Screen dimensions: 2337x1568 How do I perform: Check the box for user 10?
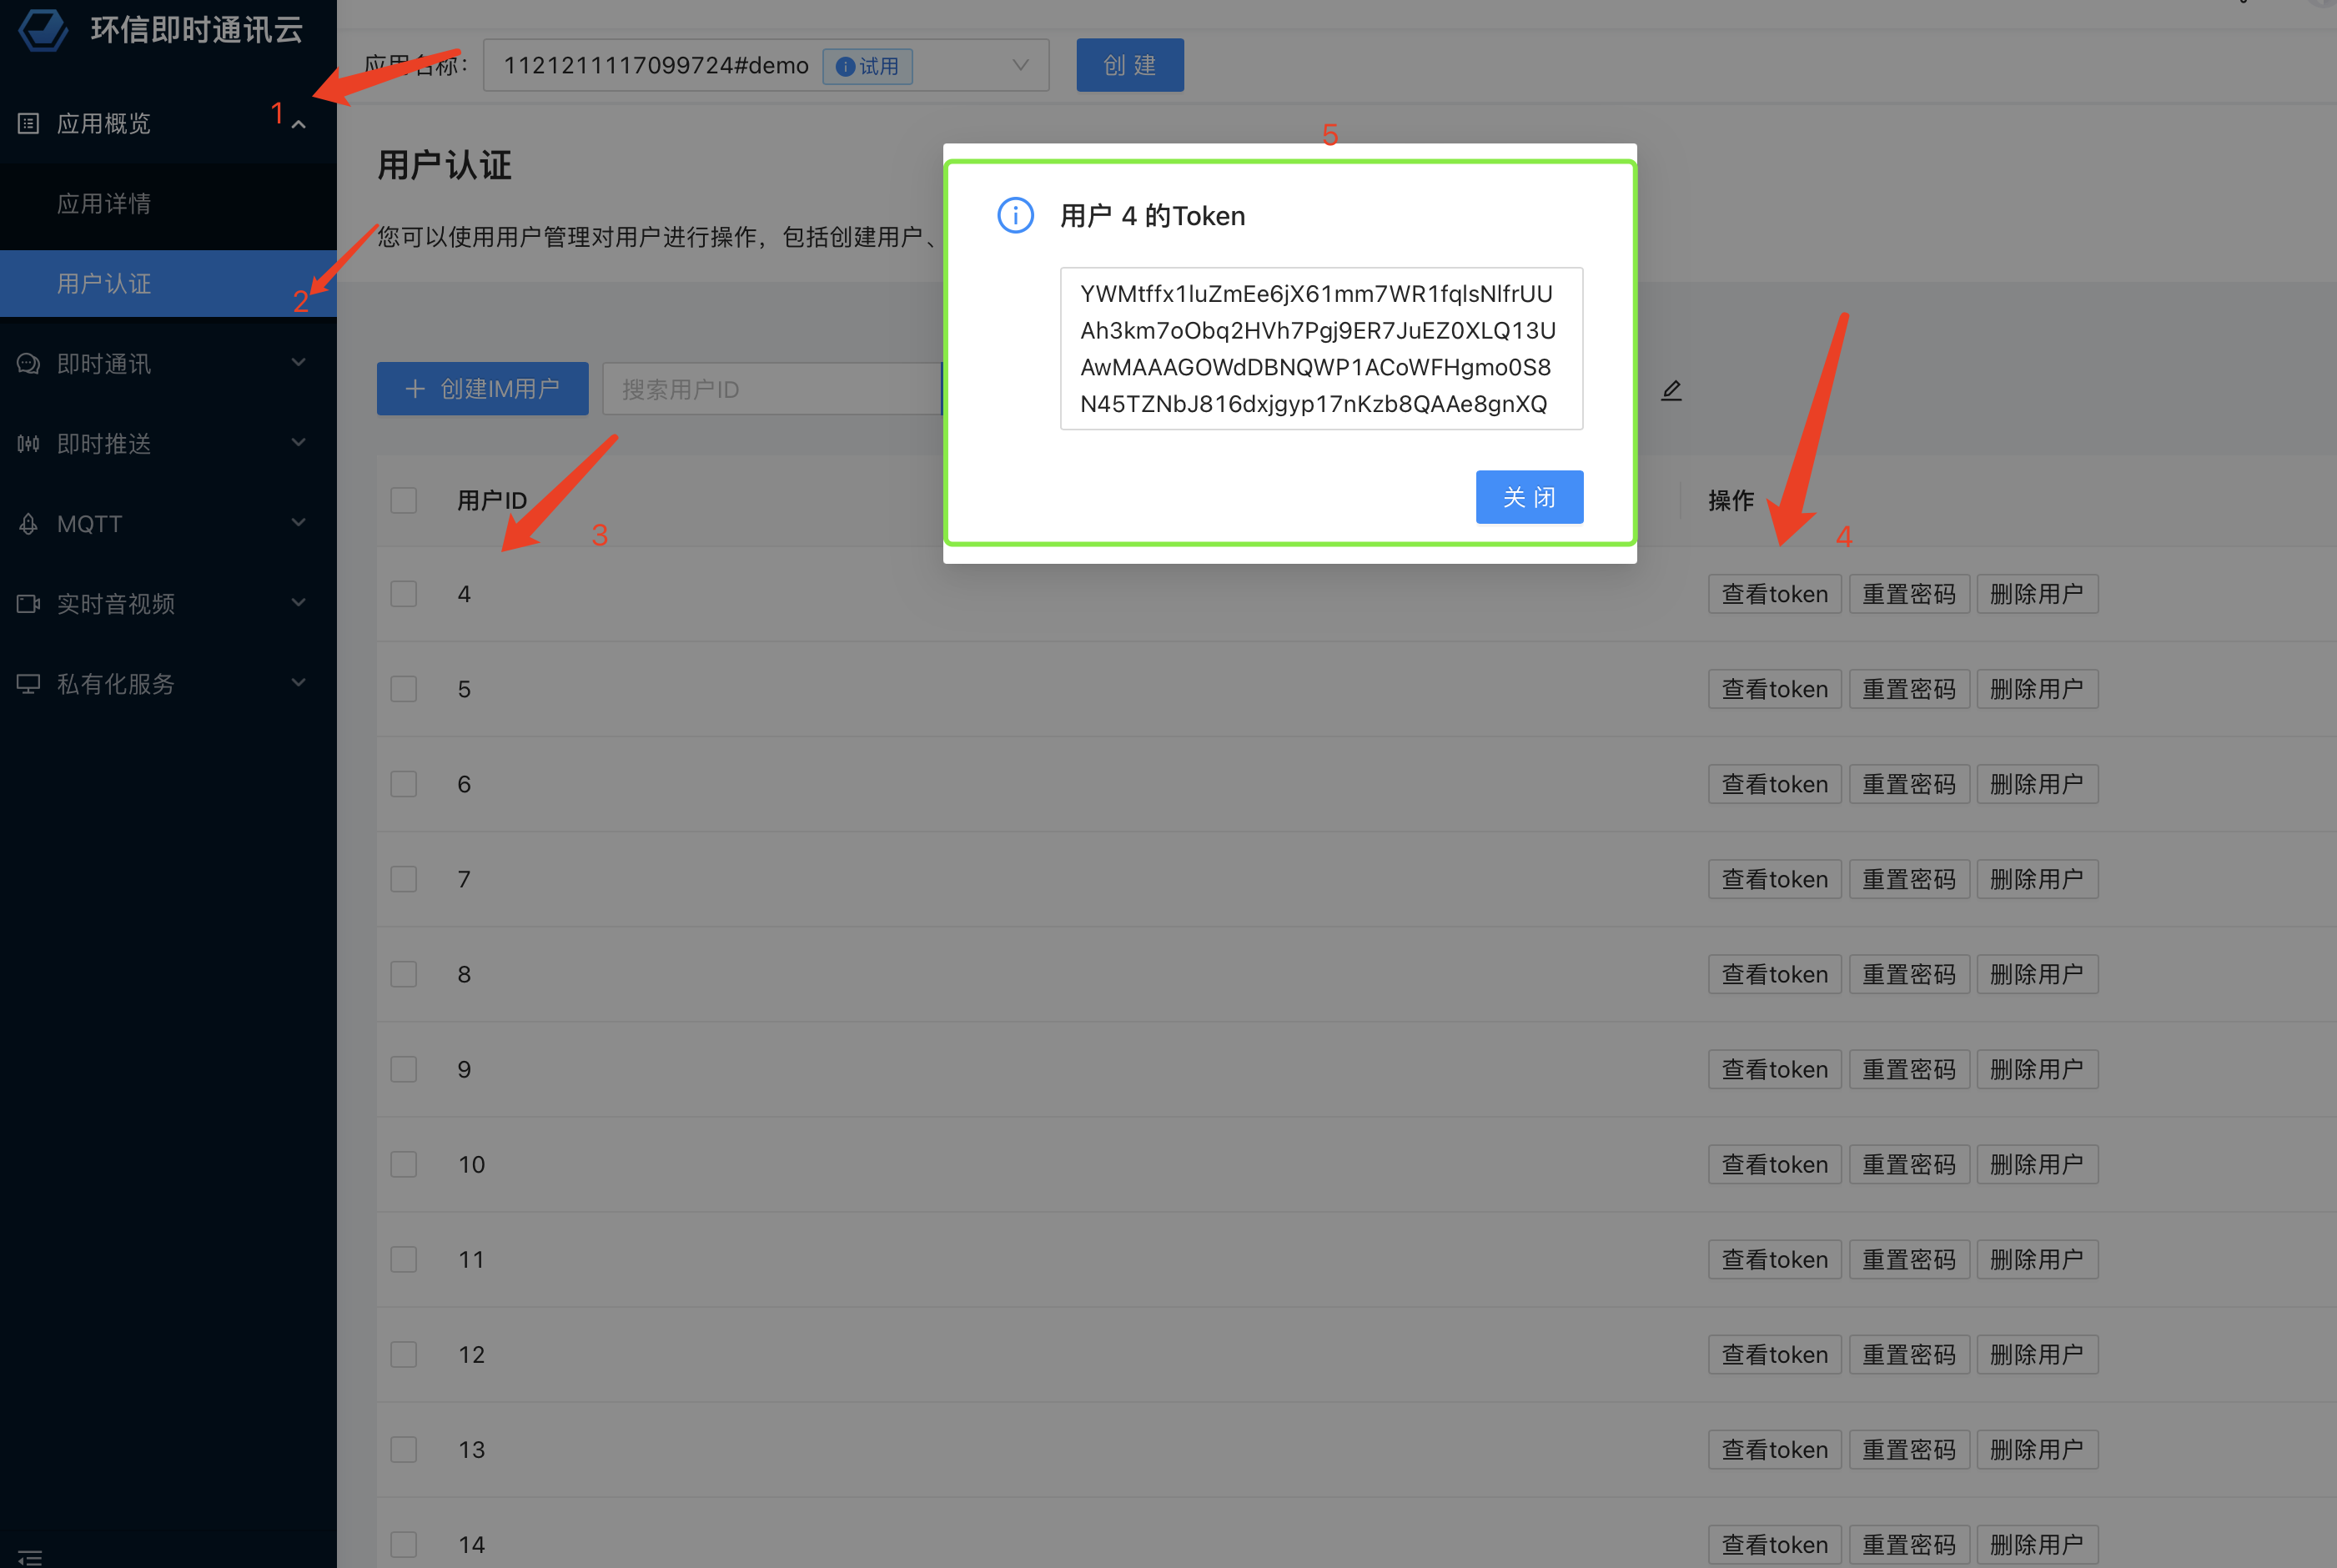pyautogui.click(x=404, y=1164)
